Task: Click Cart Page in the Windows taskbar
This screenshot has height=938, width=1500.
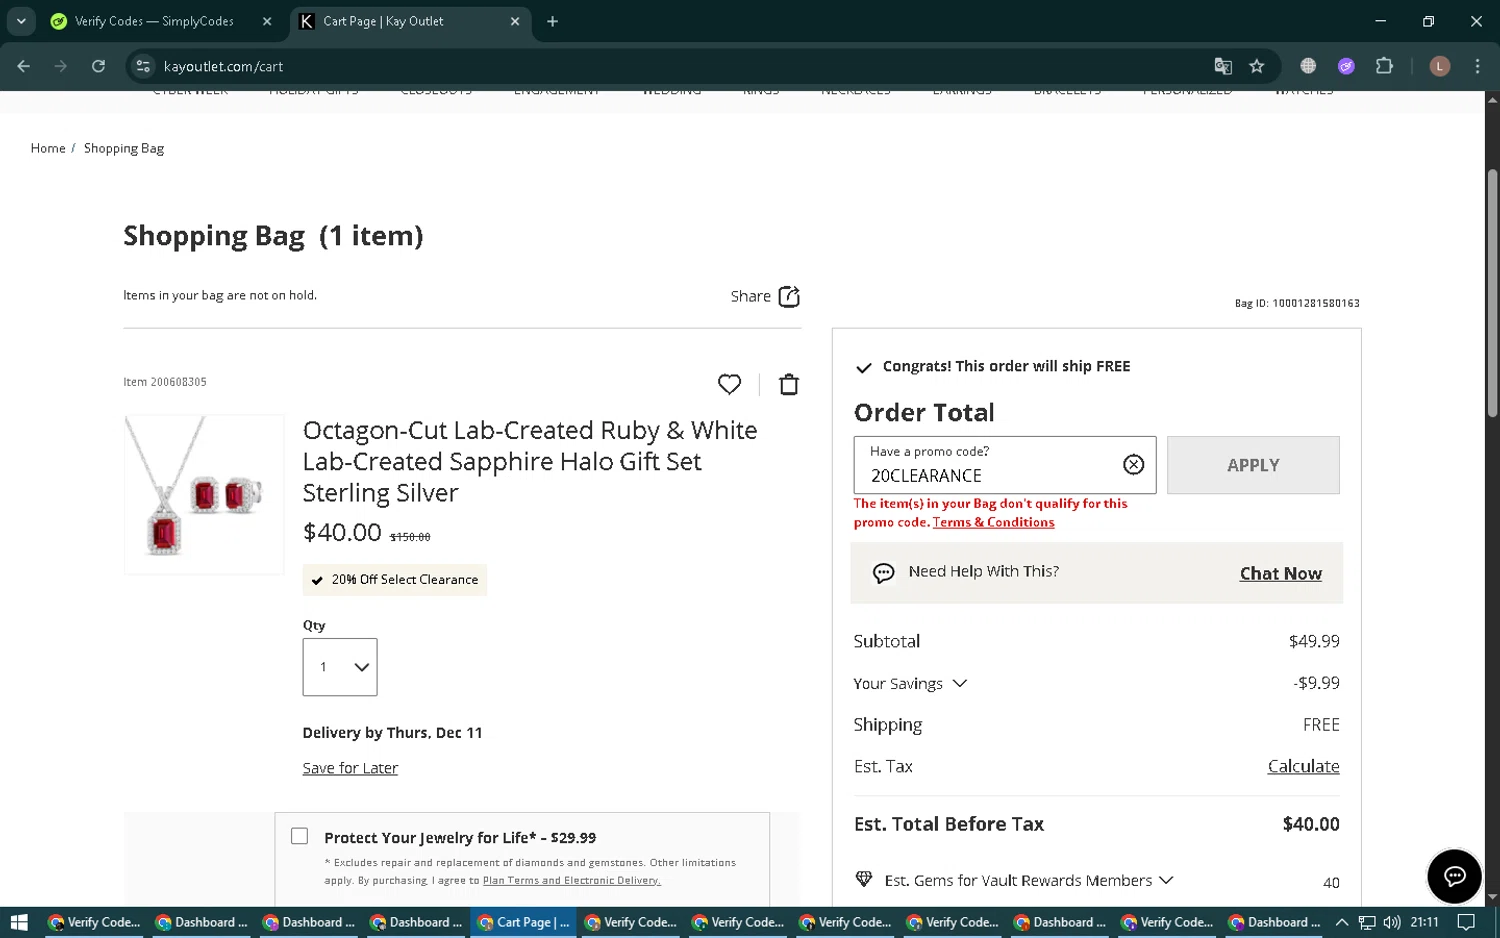Action: pyautogui.click(x=523, y=922)
